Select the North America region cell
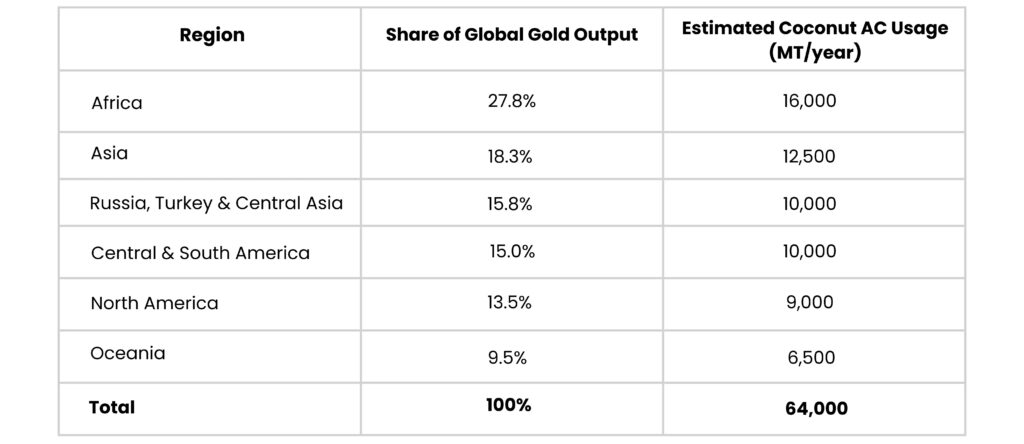 click(154, 303)
